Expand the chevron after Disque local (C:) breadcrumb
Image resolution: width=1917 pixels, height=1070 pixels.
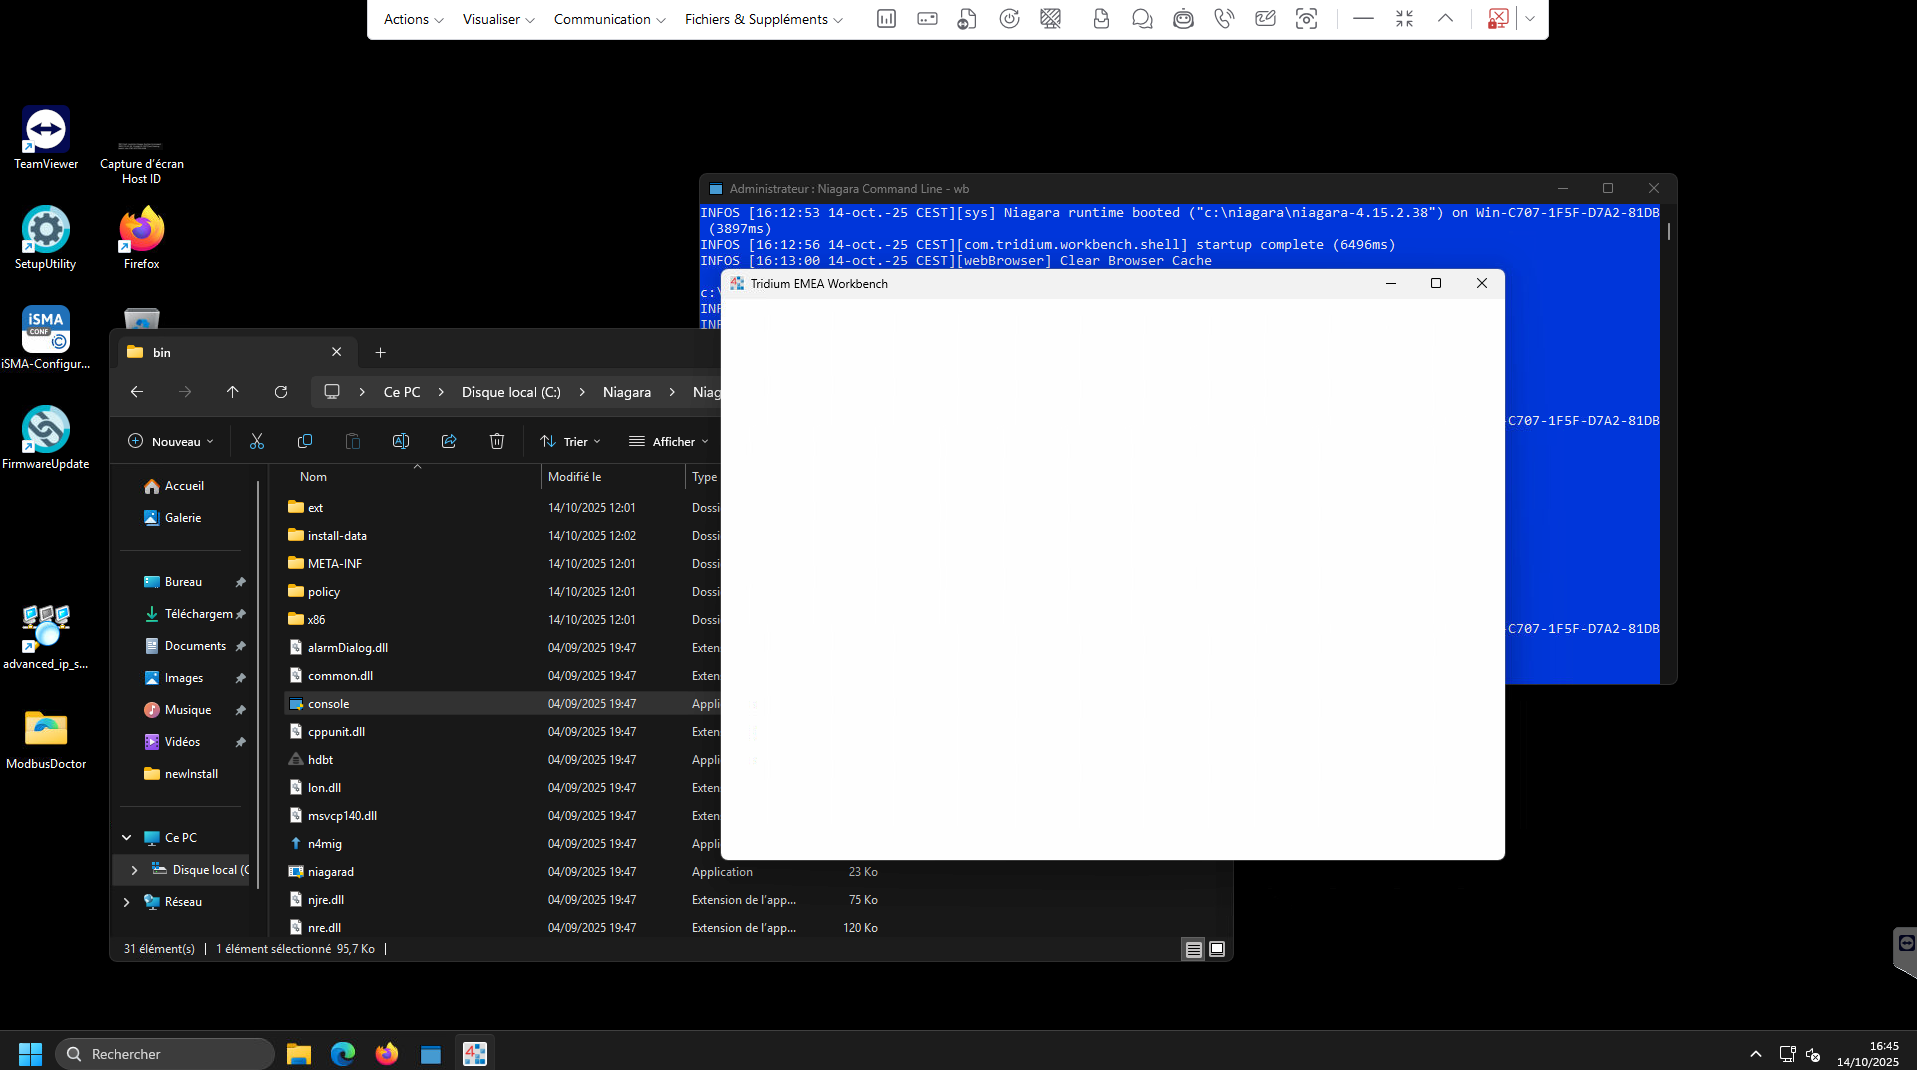[582, 392]
